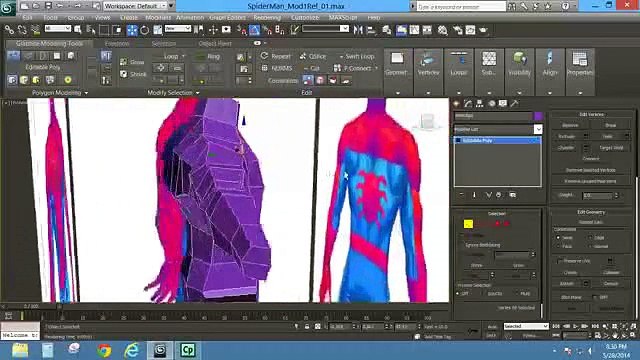Open the key filter Selected dropdown
The height and width of the screenshot is (360, 640).
(x=526, y=326)
